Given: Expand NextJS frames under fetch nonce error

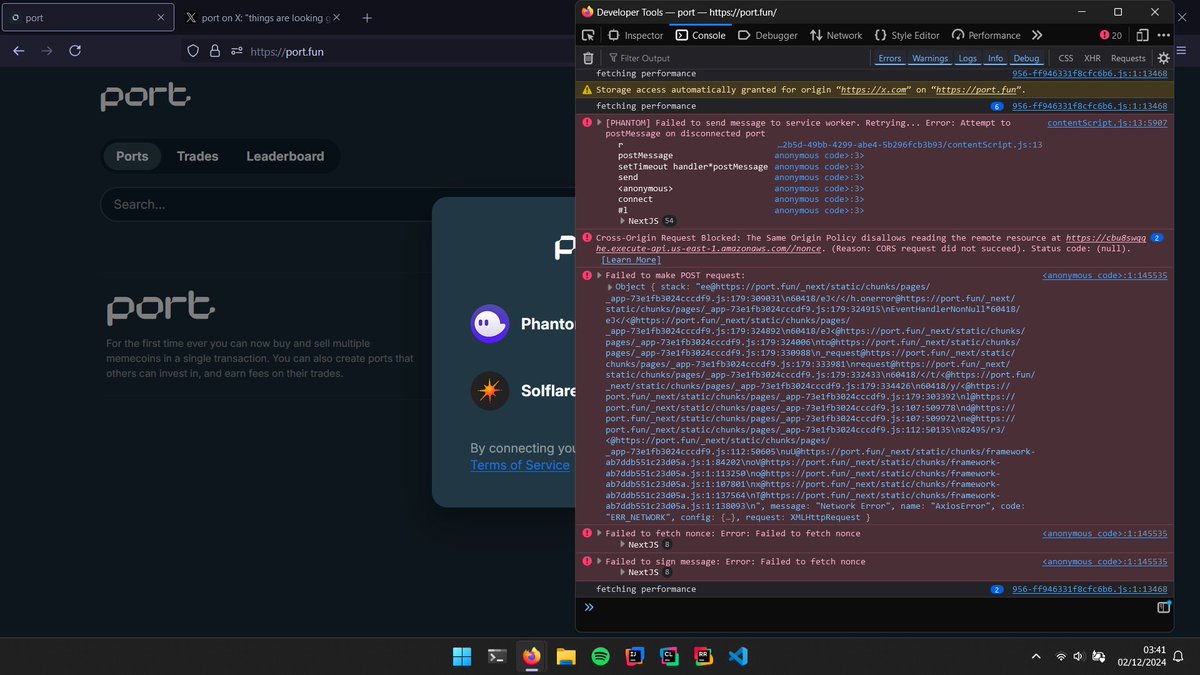Looking at the screenshot, I should 623,544.
